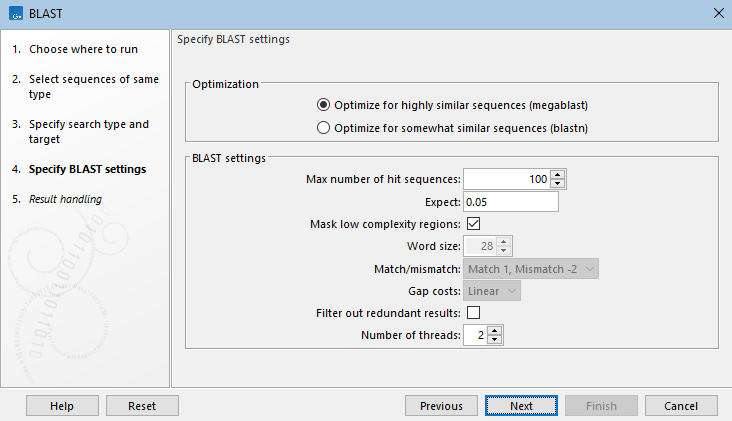The image size is (732, 421).
Task: Go to Specify search type and target step
Action: (x=88, y=132)
